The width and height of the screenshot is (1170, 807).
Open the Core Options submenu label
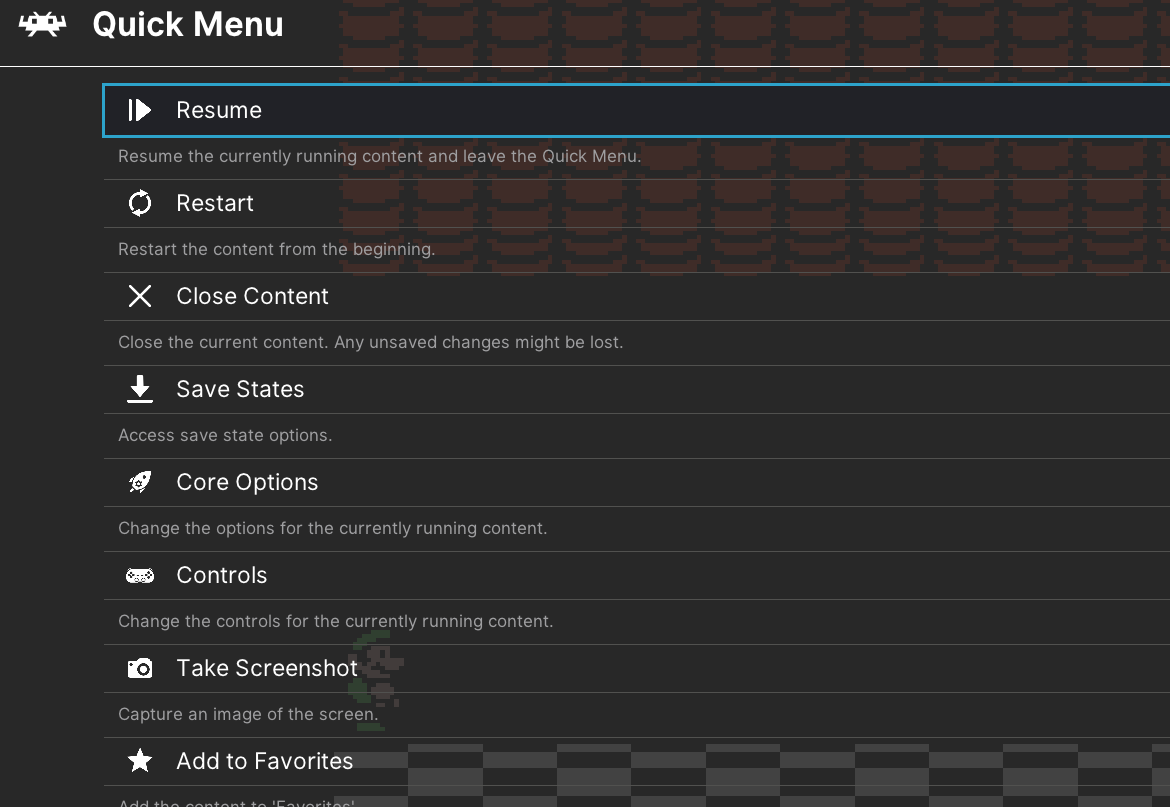click(x=247, y=482)
